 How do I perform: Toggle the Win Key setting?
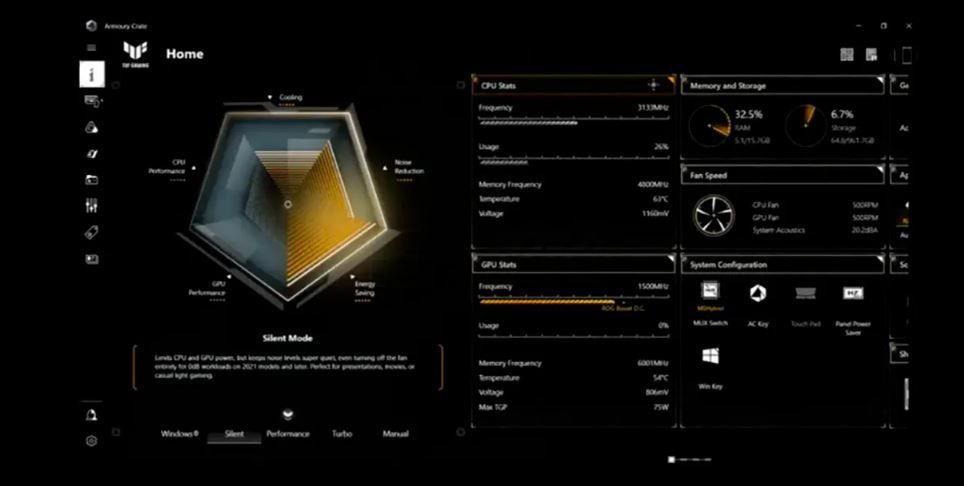point(711,356)
